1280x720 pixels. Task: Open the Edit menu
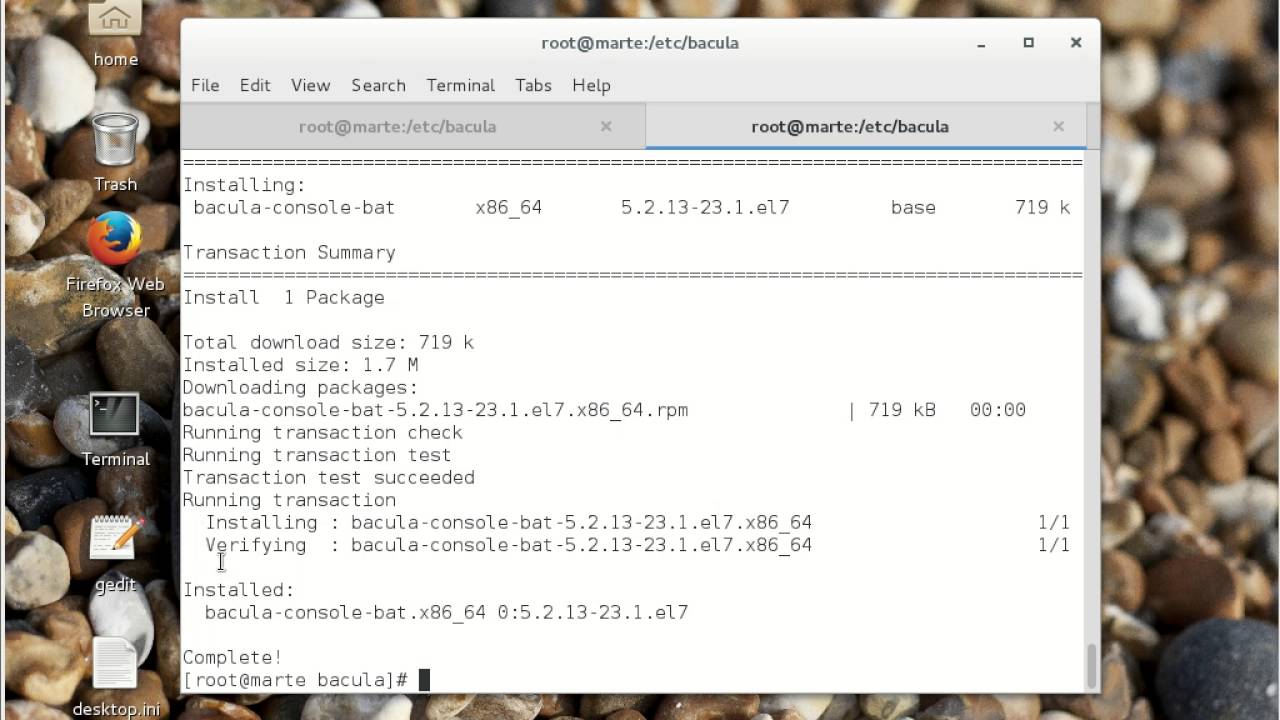(255, 85)
